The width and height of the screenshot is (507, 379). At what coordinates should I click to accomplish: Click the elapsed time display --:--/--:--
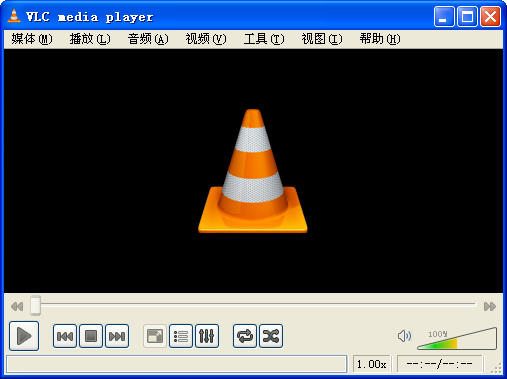pos(440,364)
